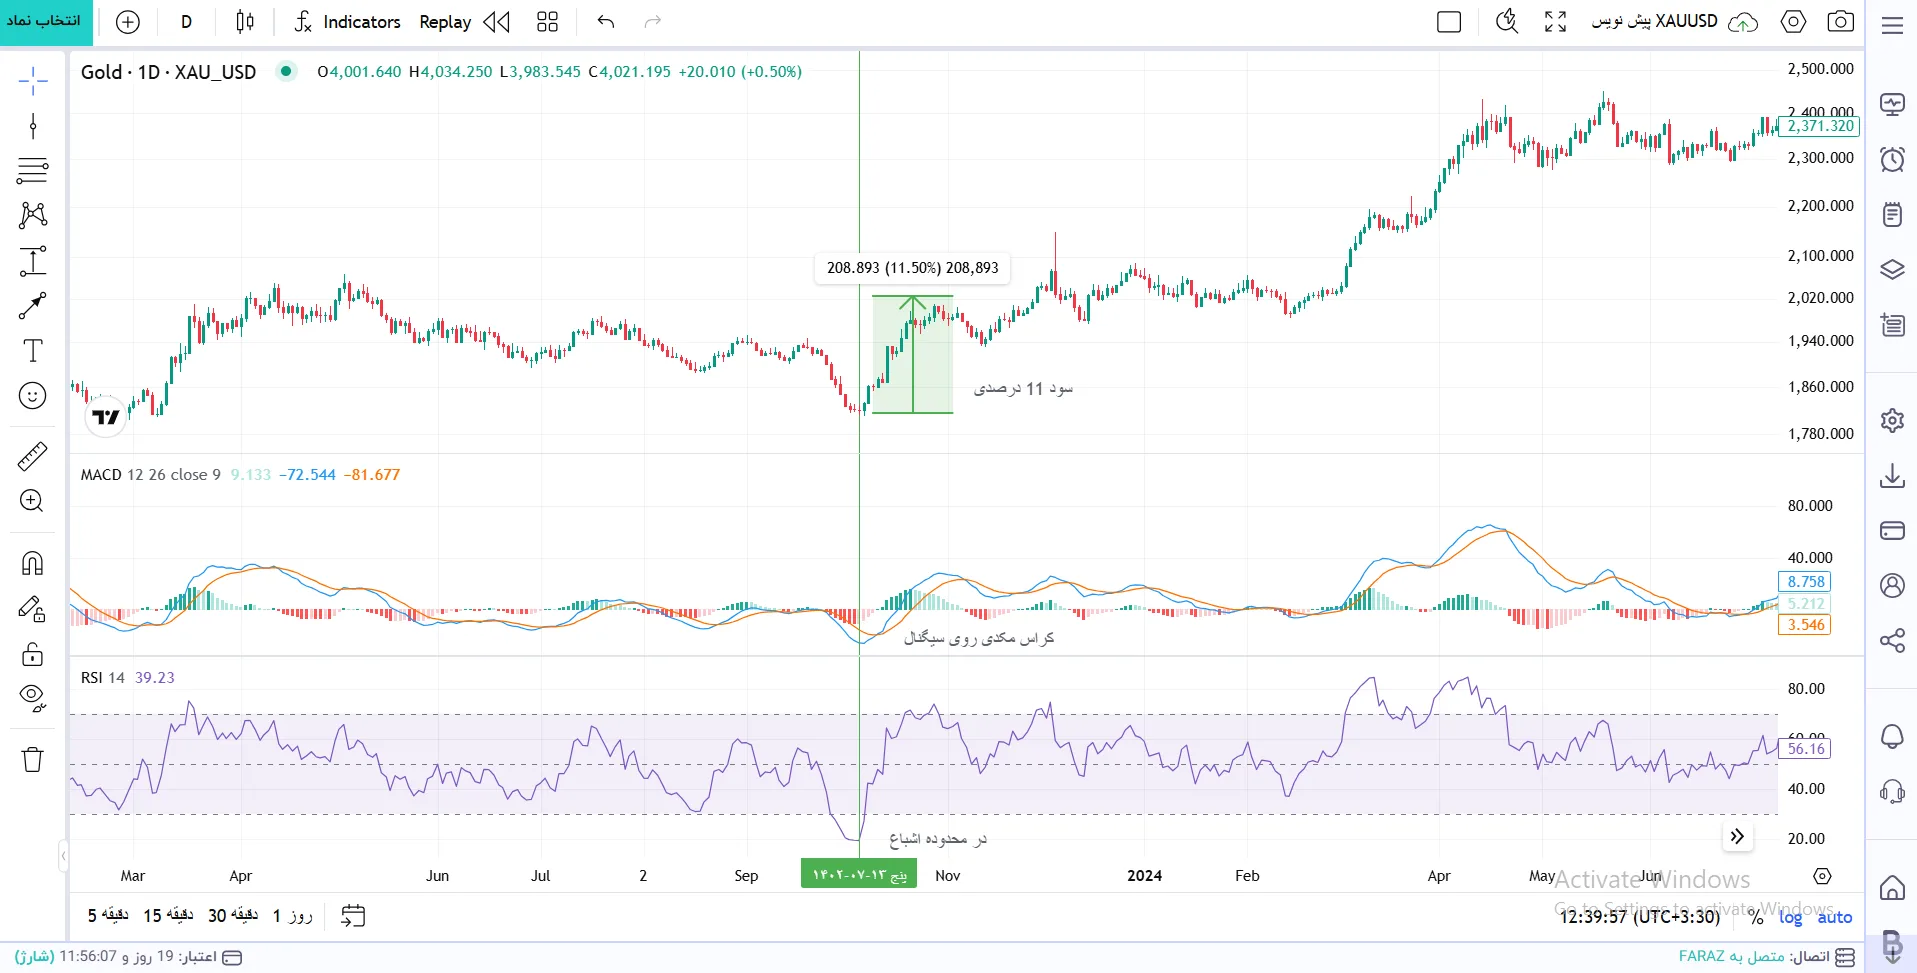
Task: Save chart layout with the cloud icon
Action: pyautogui.click(x=1743, y=22)
